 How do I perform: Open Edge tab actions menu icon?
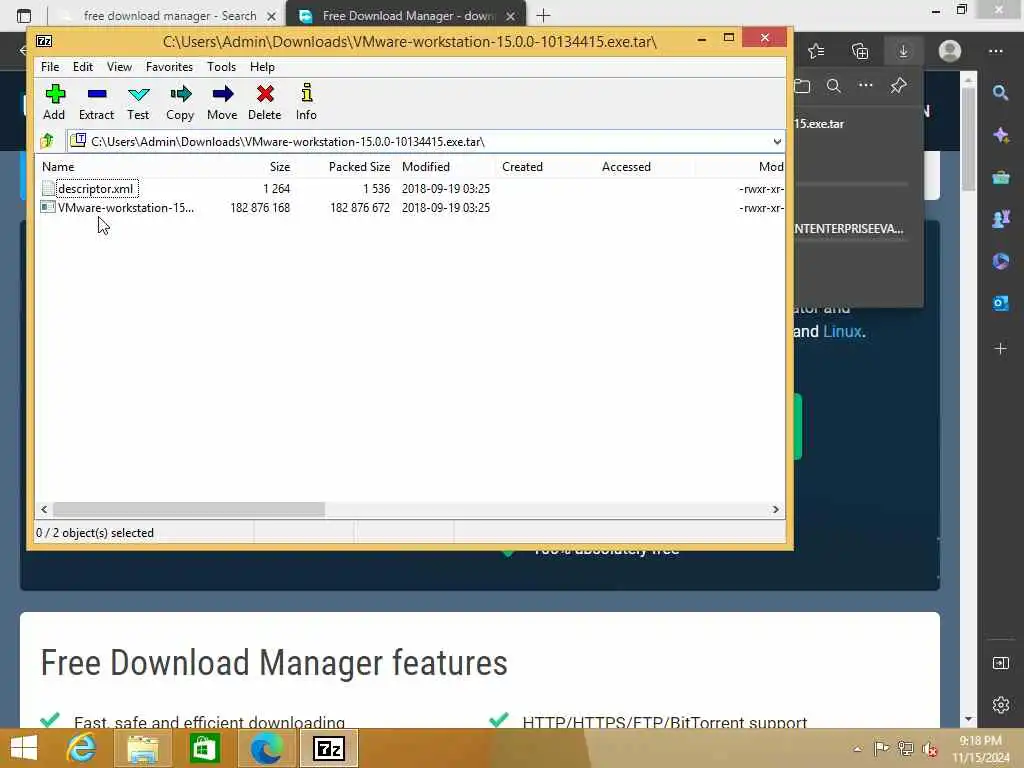click(24, 16)
